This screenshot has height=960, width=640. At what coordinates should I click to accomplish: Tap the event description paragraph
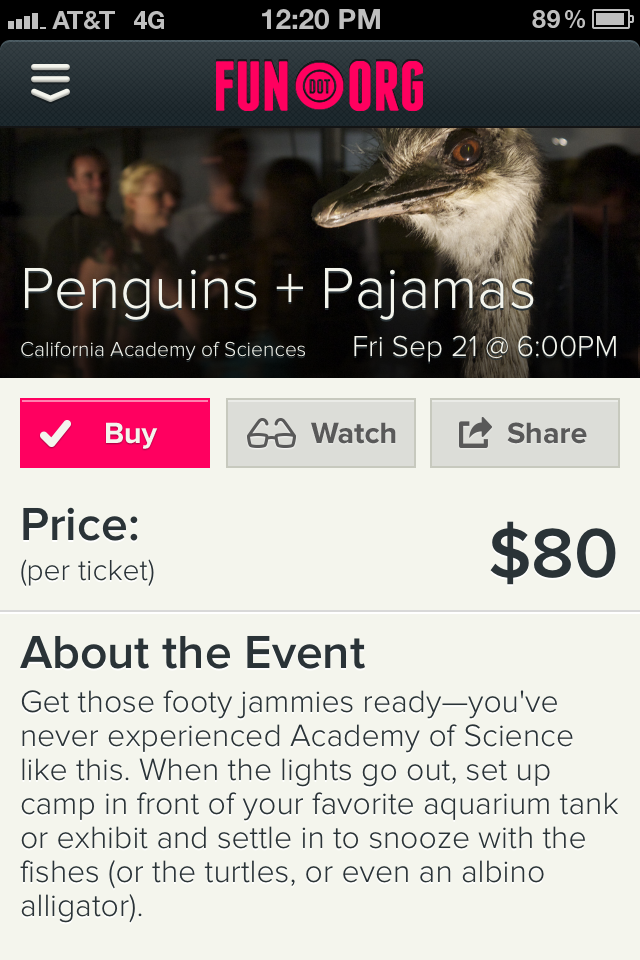[x=320, y=804]
